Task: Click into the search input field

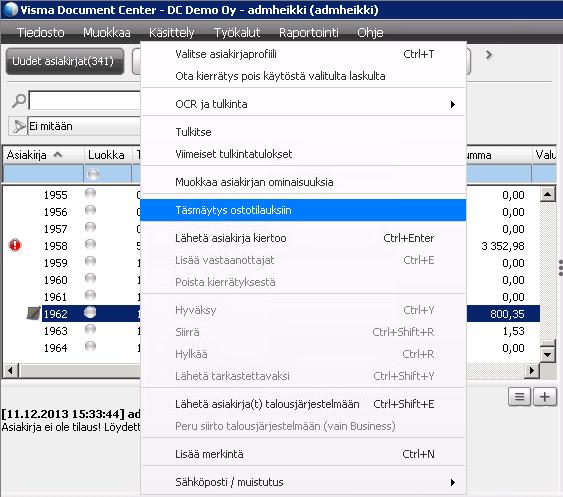Action: [84, 101]
